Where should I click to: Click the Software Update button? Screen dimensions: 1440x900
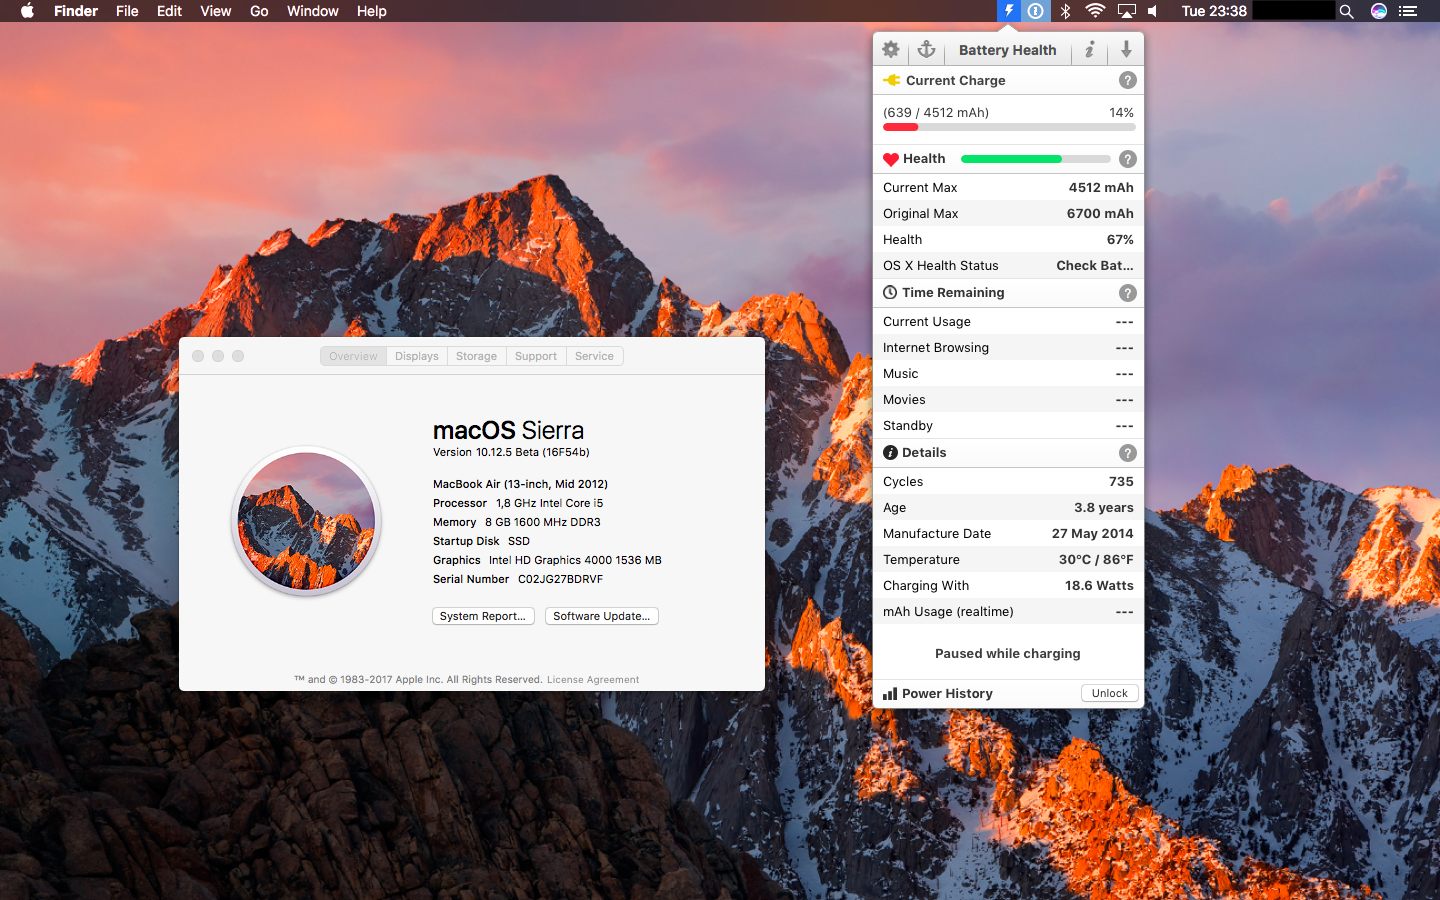point(601,616)
